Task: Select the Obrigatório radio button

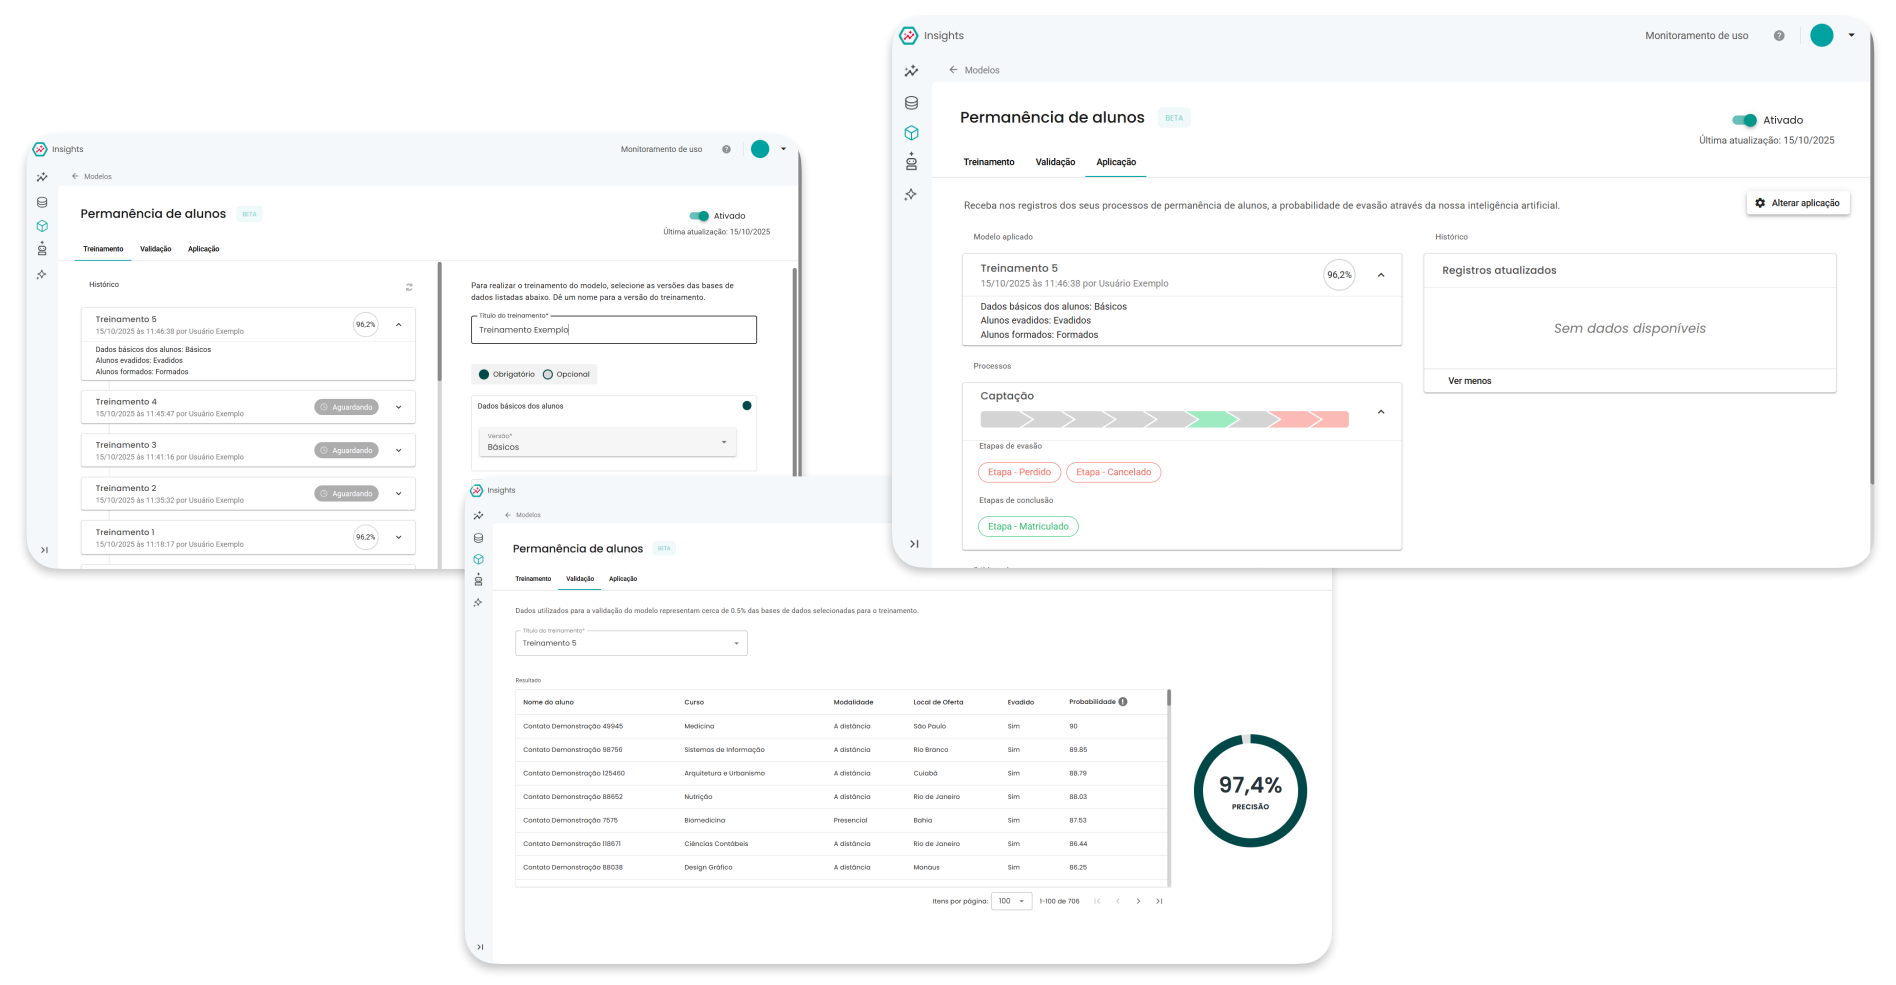Action: click(x=484, y=374)
